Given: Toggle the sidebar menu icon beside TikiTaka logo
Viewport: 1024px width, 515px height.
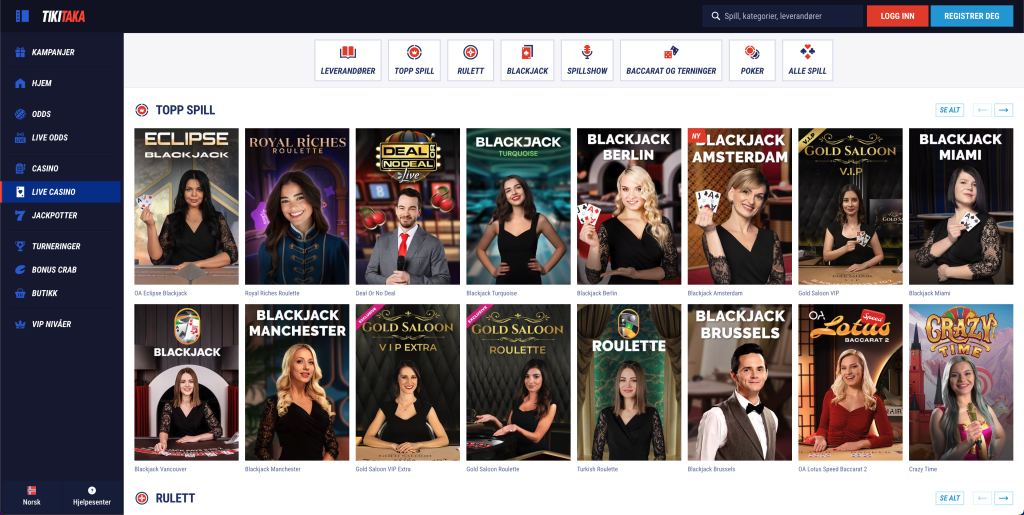Looking at the screenshot, I should (x=22, y=16).
